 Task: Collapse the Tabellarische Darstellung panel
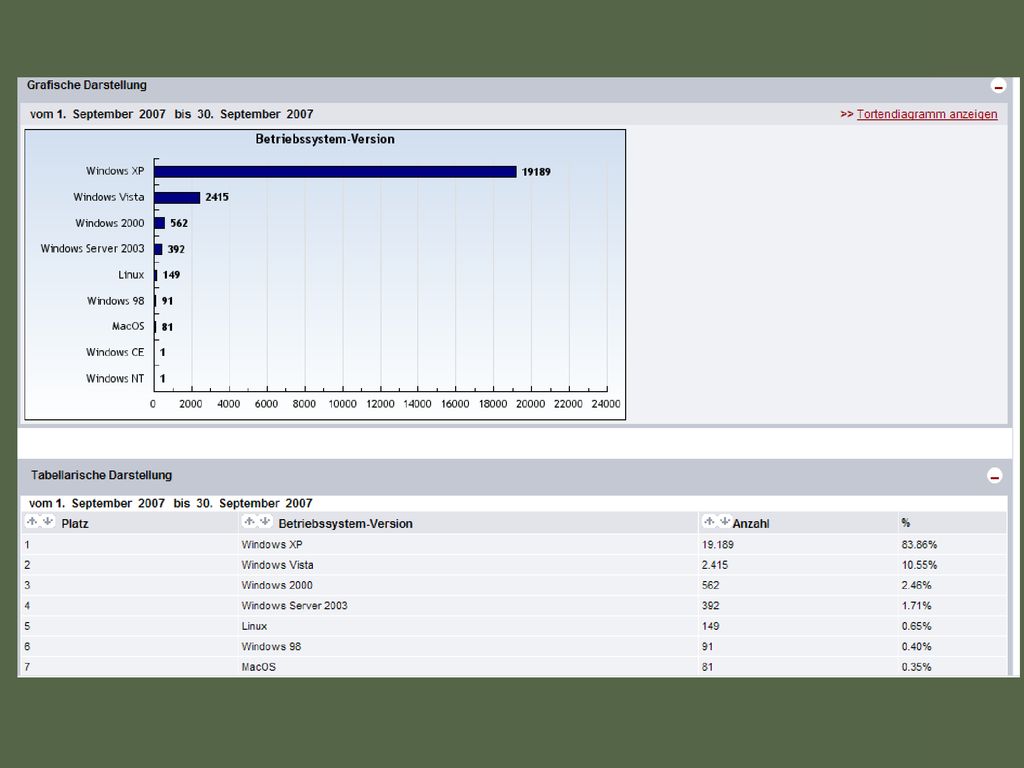(994, 476)
